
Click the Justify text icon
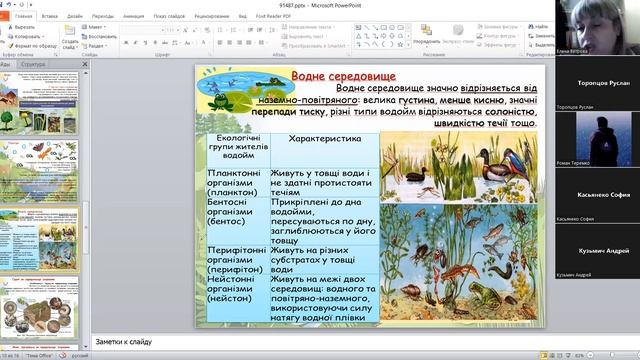[x=249, y=42]
